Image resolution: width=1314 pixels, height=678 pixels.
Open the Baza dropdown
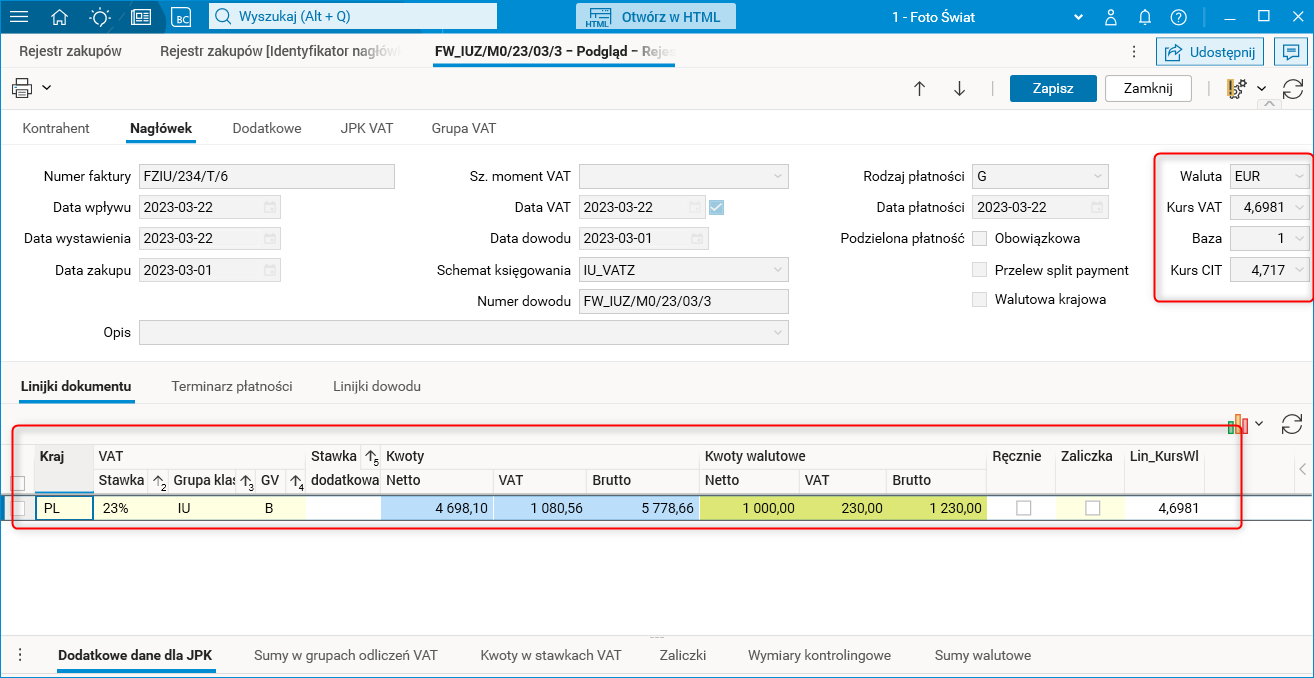coord(1299,239)
